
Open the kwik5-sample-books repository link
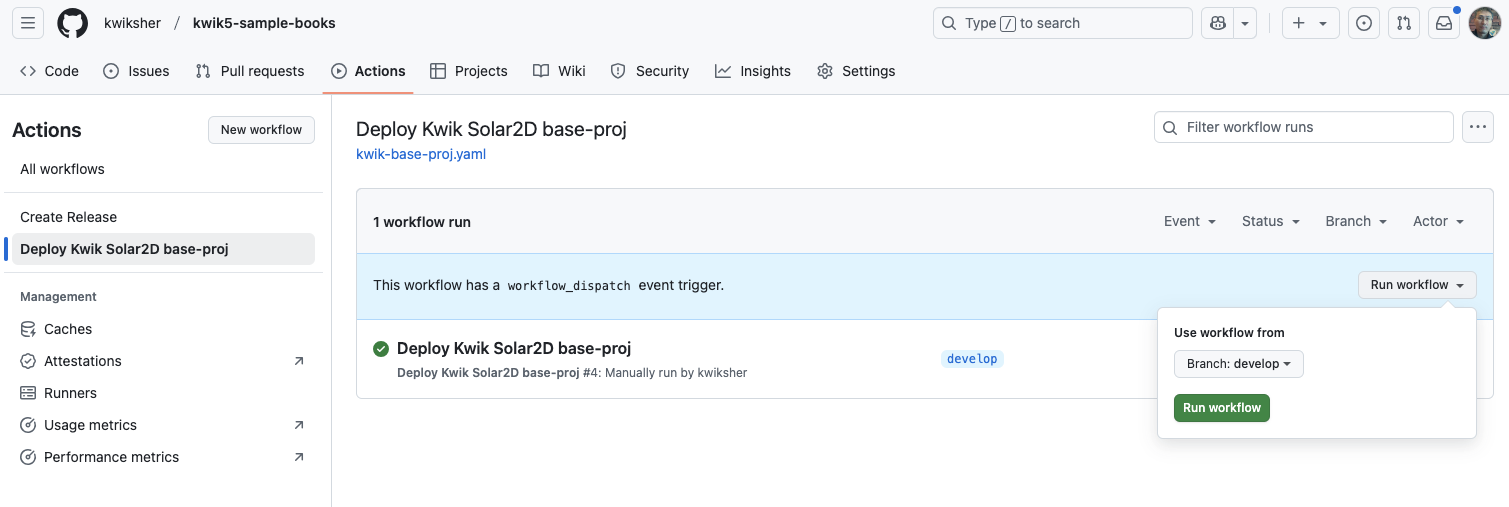click(264, 23)
